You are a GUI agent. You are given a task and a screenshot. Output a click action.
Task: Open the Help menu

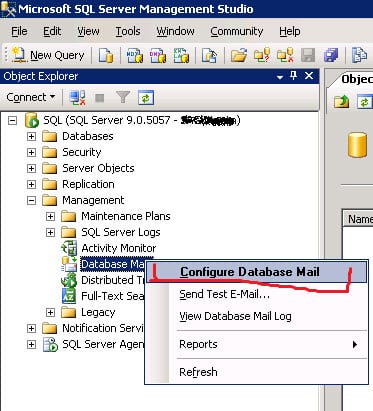click(290, 31)
